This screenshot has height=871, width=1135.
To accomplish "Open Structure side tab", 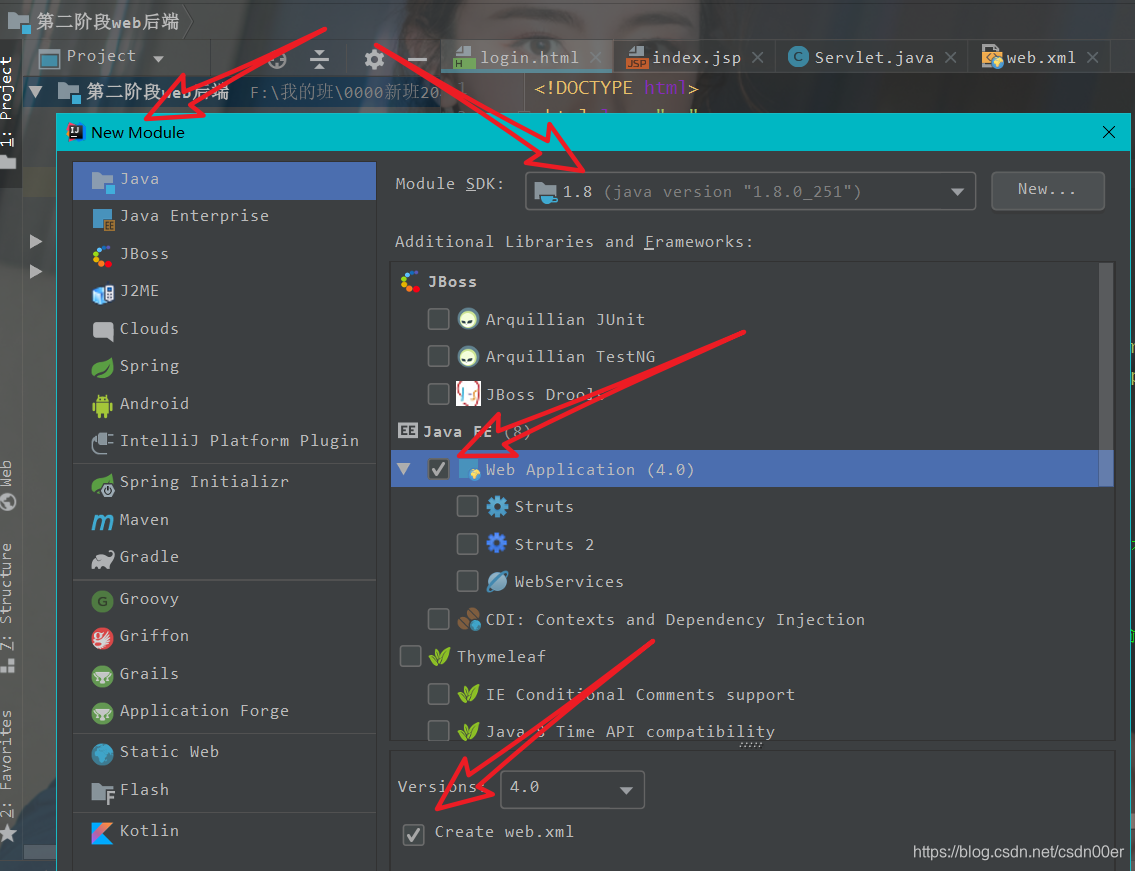I will (x=7, y=605).
